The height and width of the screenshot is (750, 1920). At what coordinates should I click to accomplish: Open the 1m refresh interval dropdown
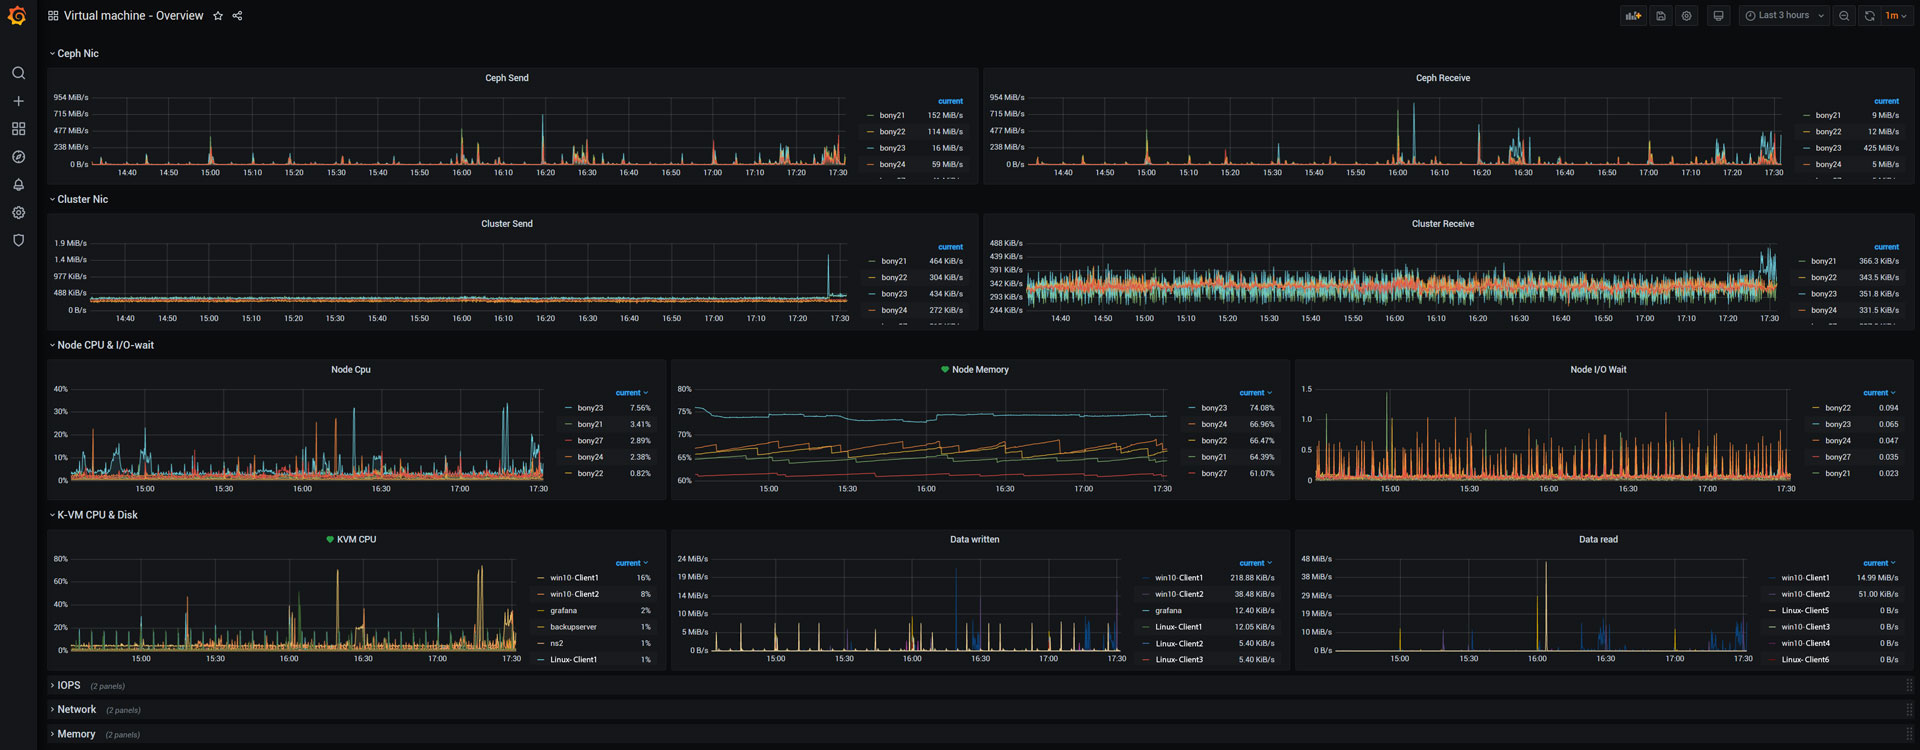pos(1895,16)
